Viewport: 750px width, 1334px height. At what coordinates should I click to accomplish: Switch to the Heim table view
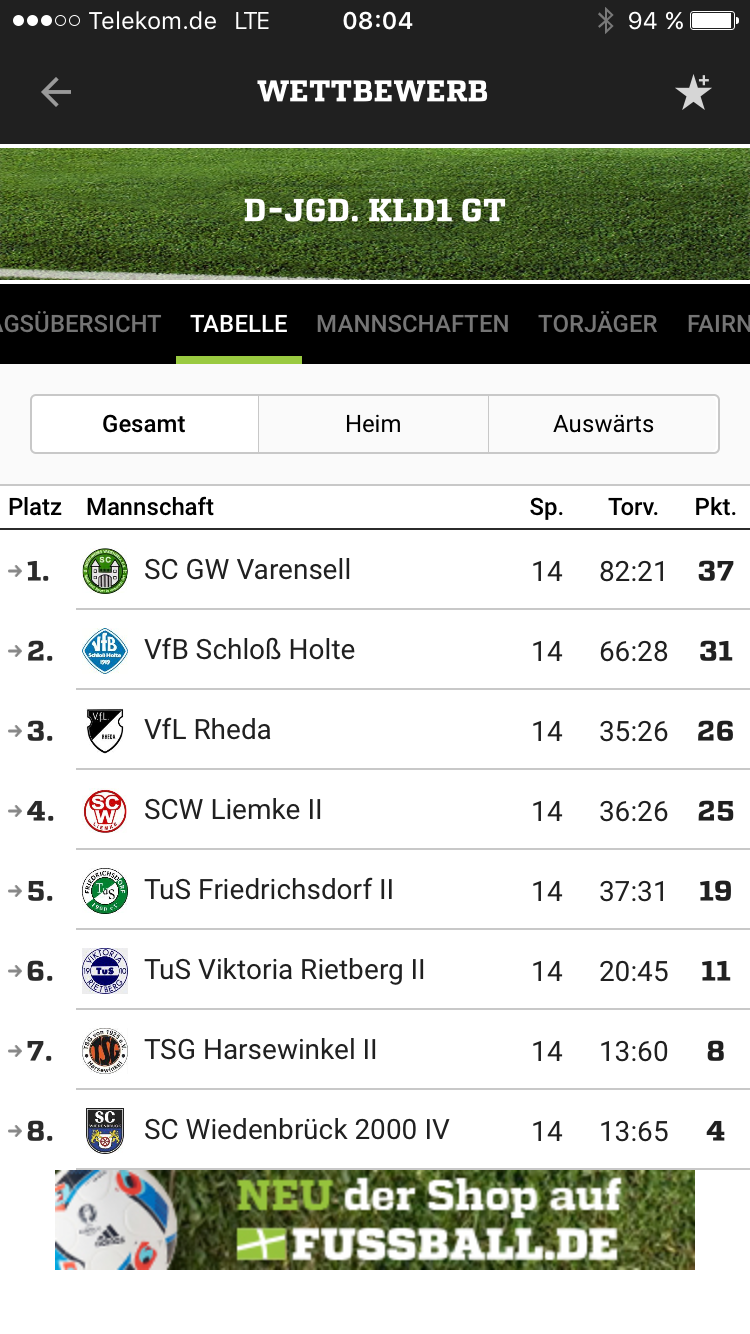[x=373, y=424]
